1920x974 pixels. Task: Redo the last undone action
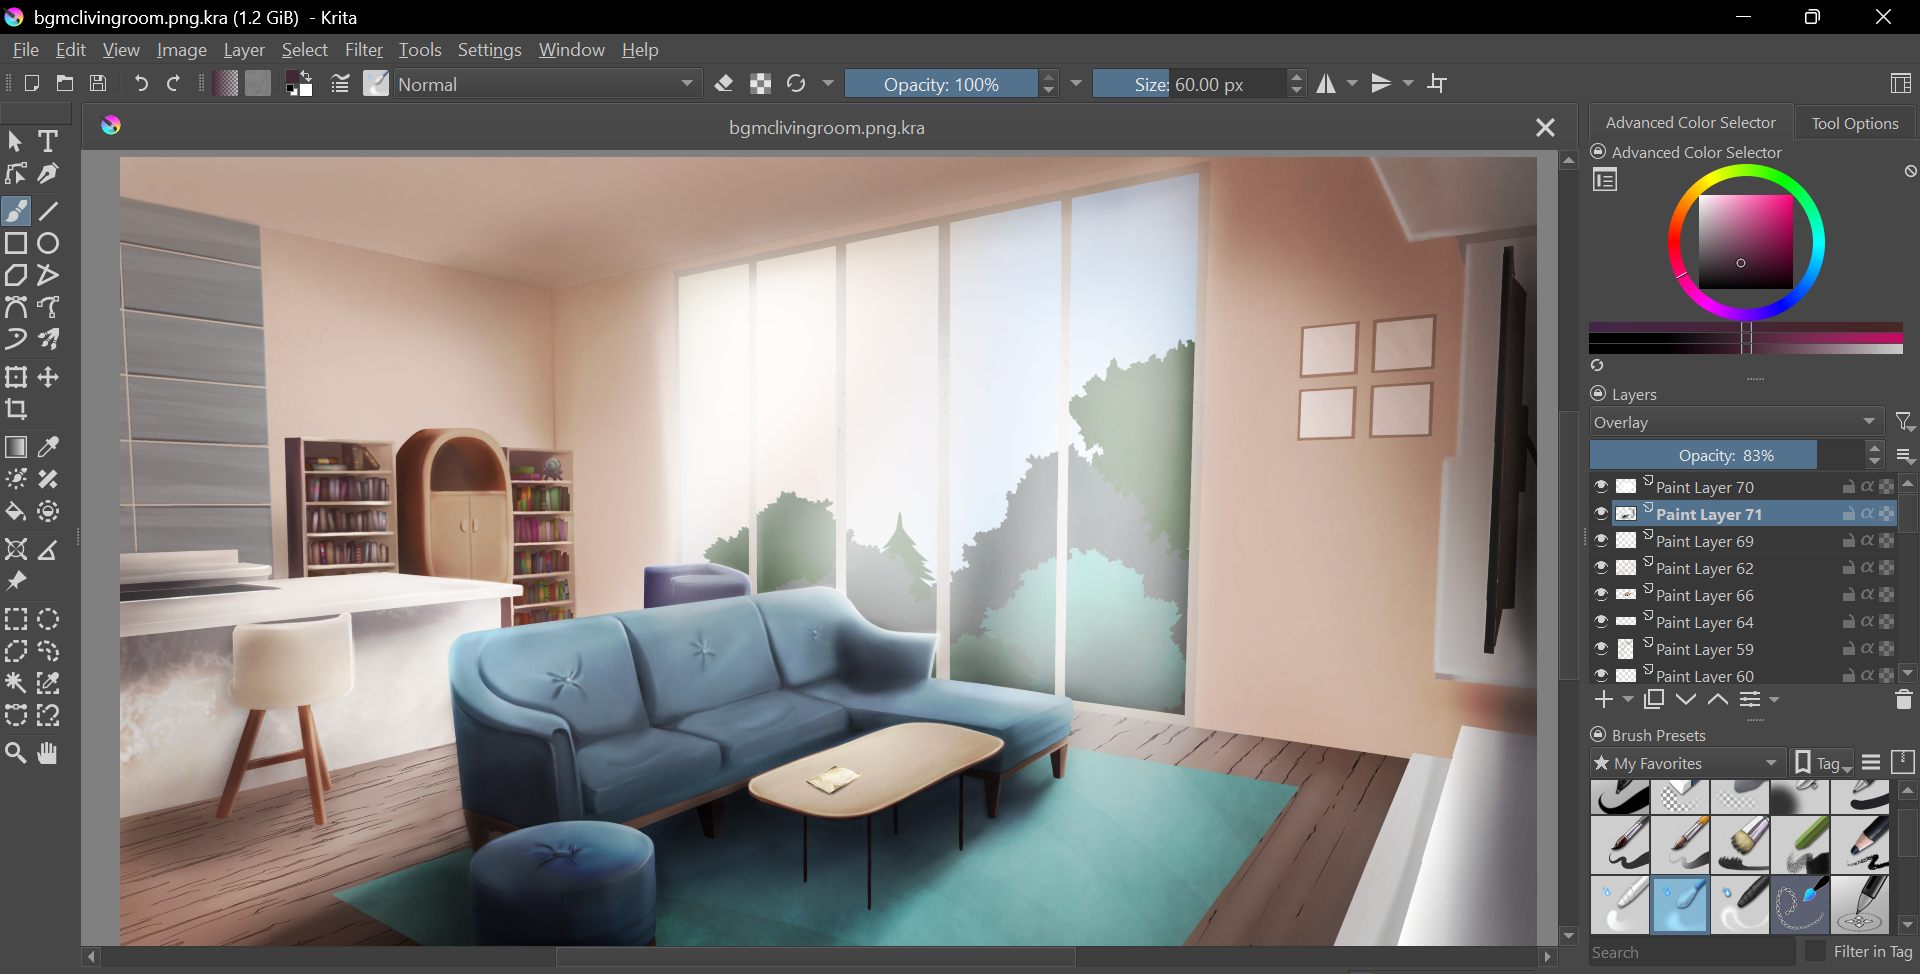click(174, 84)
